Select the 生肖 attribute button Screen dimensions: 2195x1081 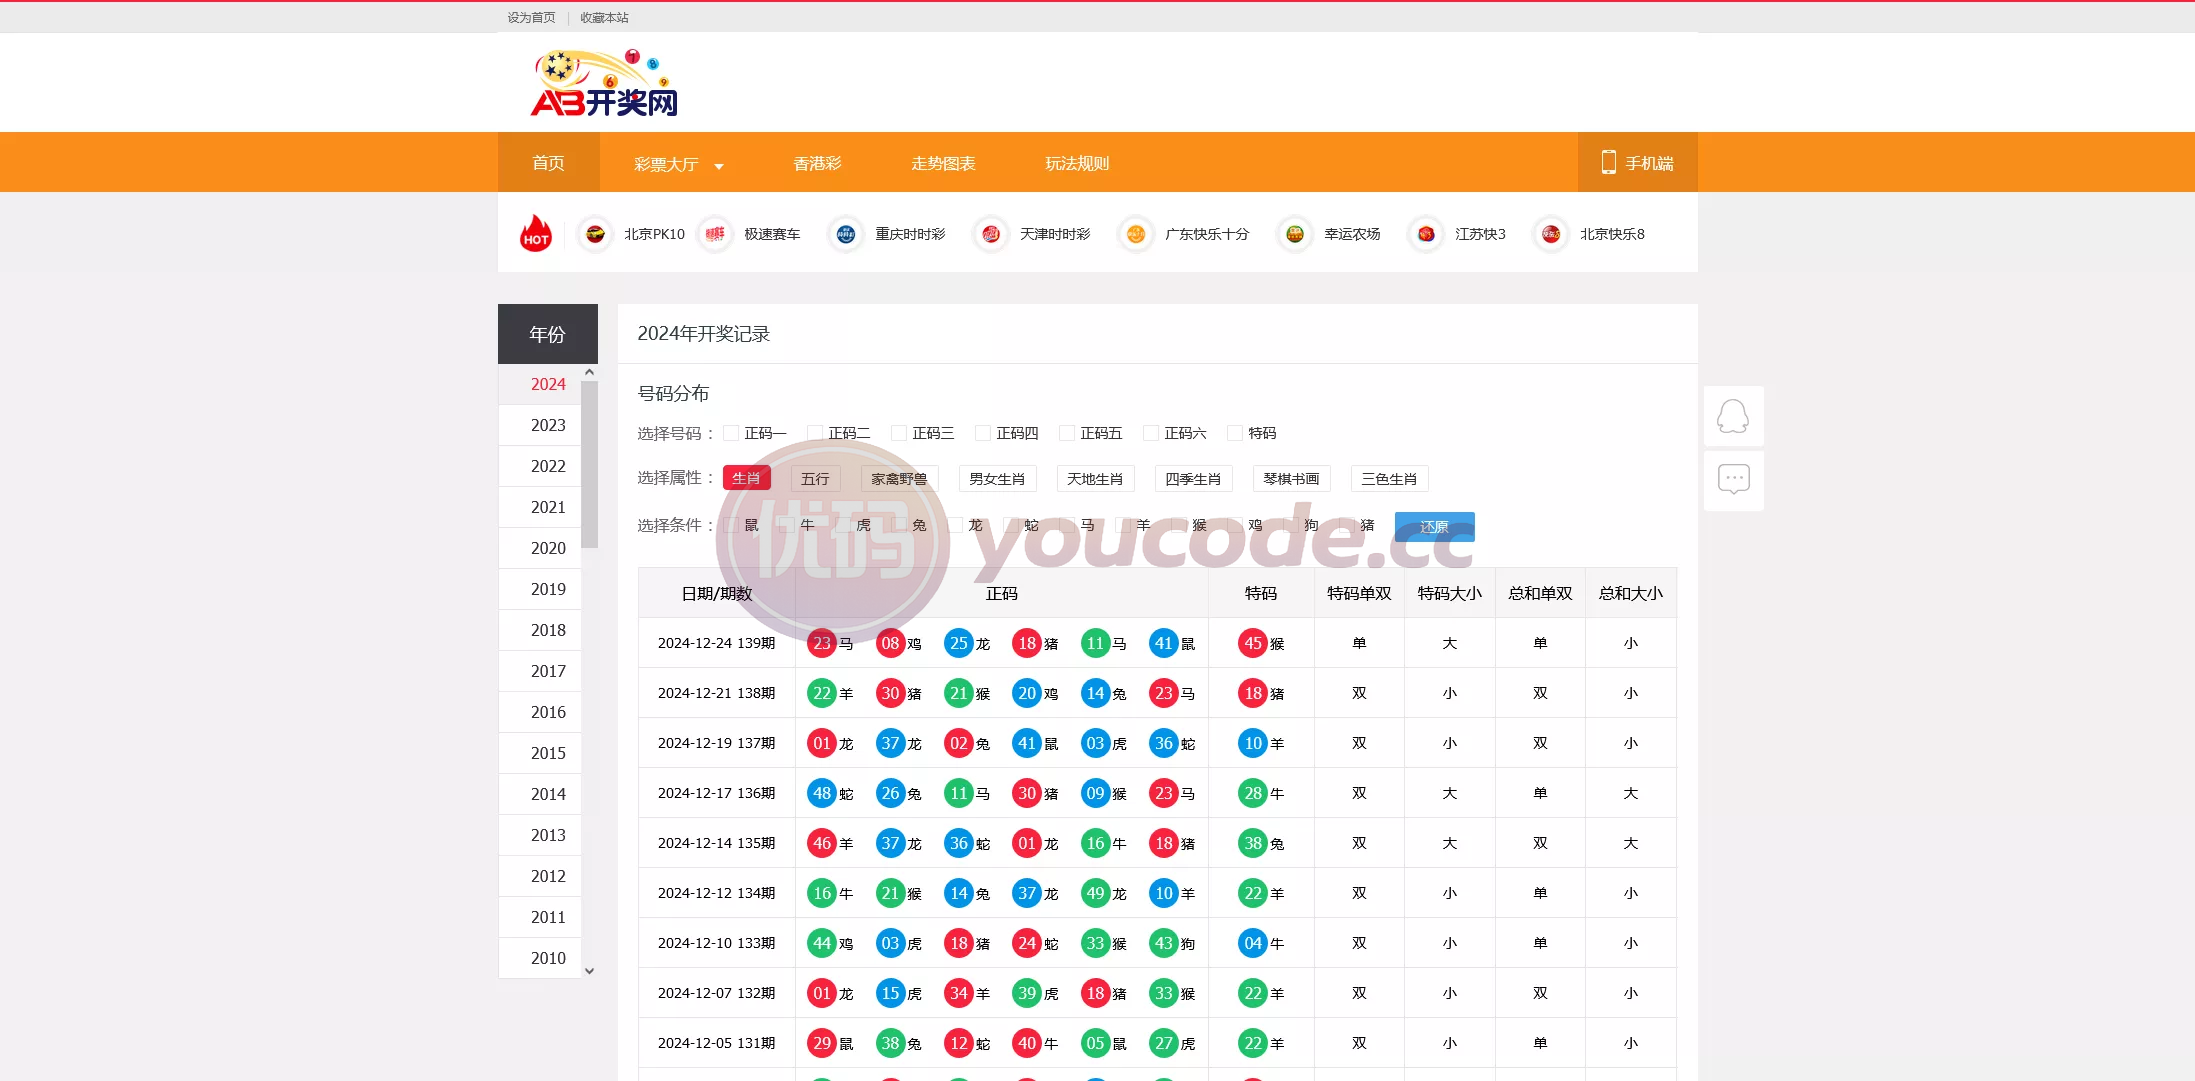(x=746, y=478)
